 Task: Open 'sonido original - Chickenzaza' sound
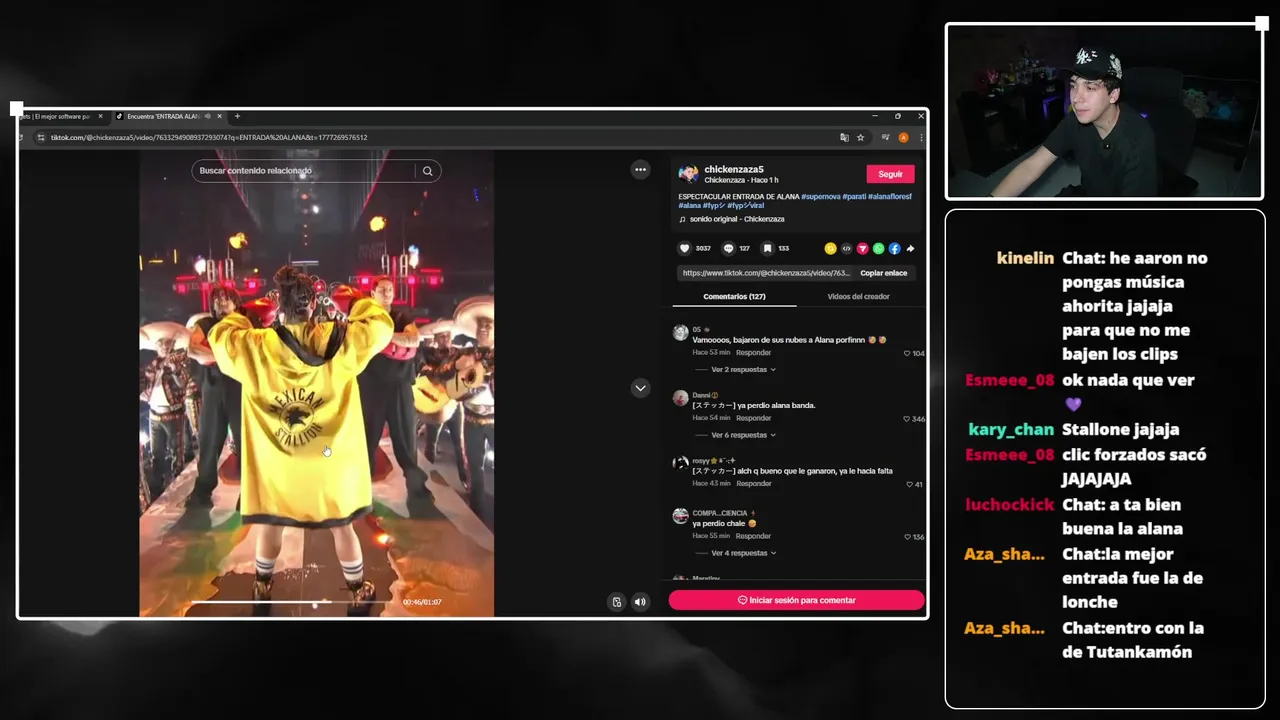pyautogui.click(x=737, y=219)
